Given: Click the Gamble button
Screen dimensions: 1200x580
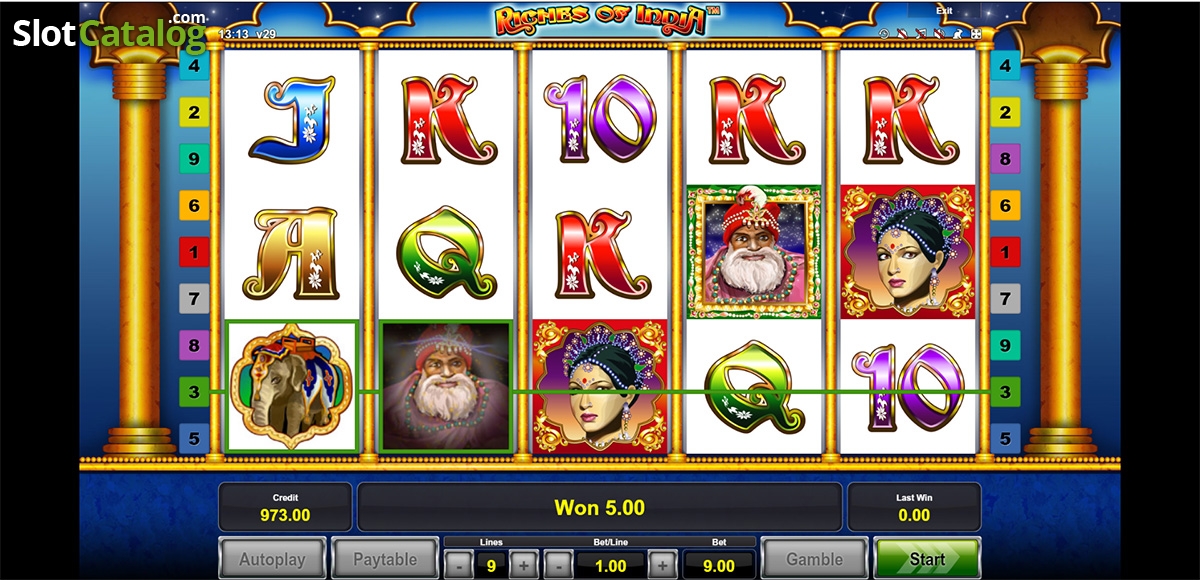Looking at the screenshot, I should click(x=814, y=560).
